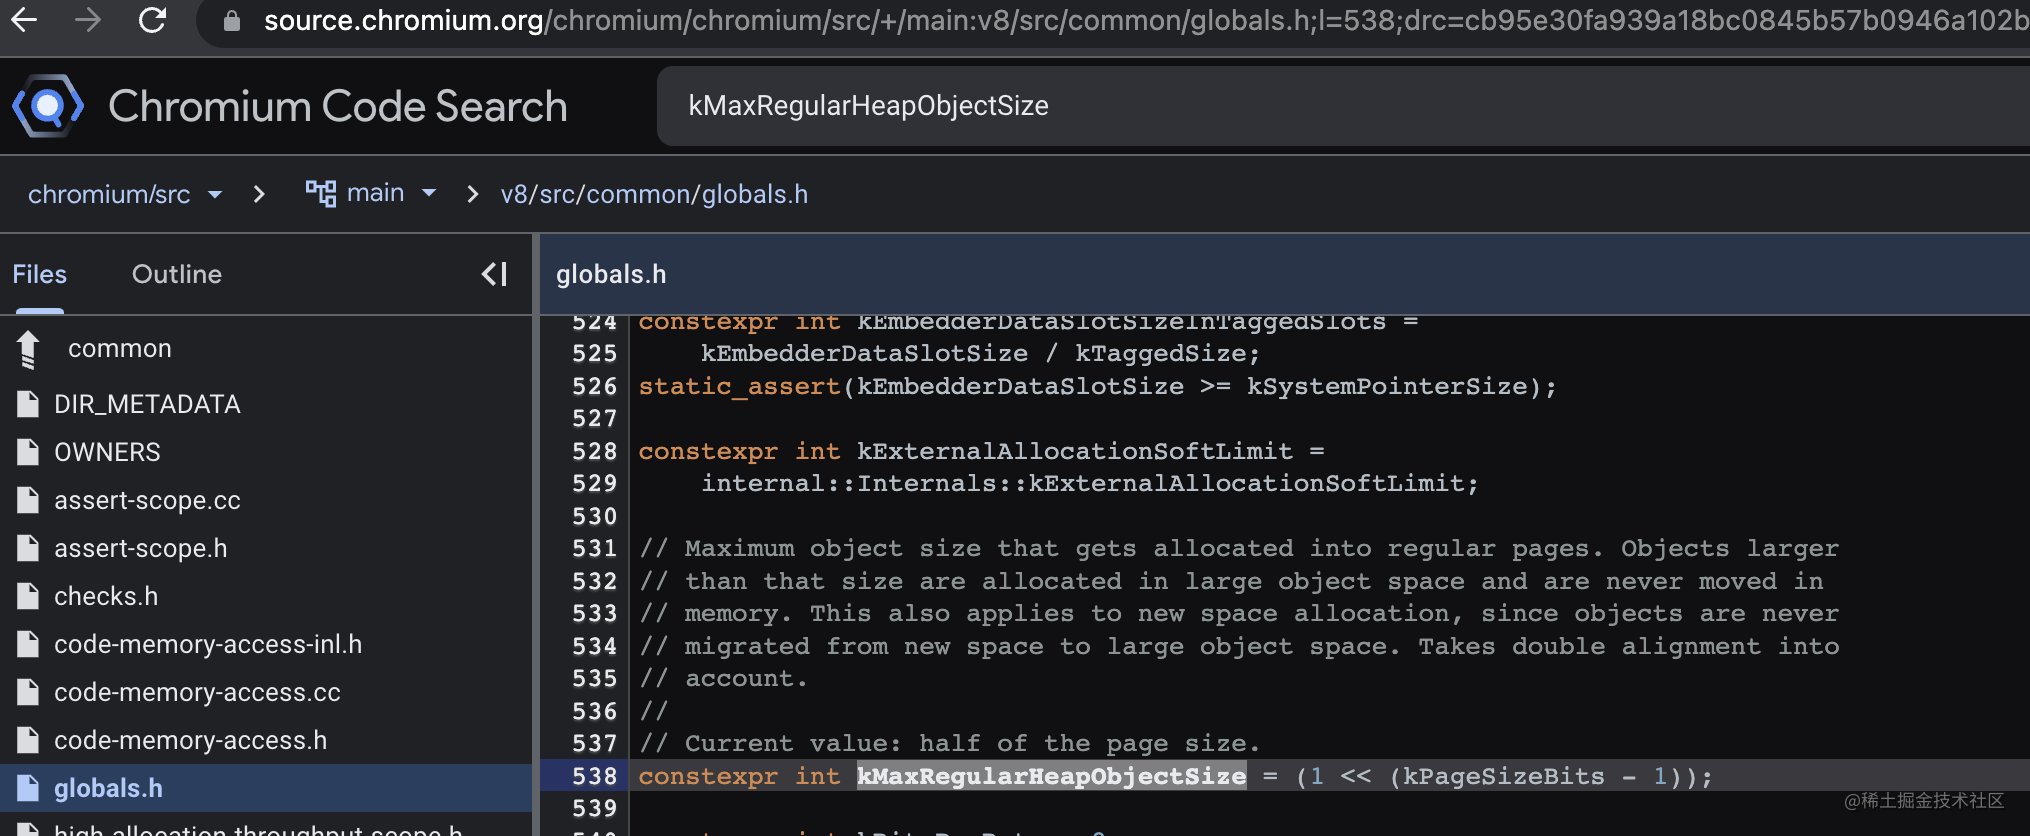2030x836 pixels.
Task: Click file icon next to DIR_METADATA
Action: (x=28, y=404)
